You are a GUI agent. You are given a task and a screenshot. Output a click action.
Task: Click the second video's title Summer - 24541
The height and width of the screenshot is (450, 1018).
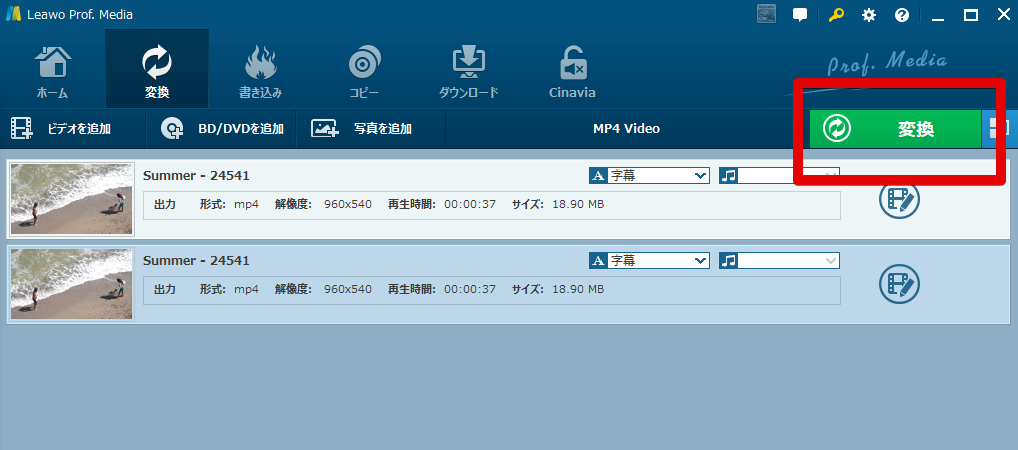tap(196, 260)
